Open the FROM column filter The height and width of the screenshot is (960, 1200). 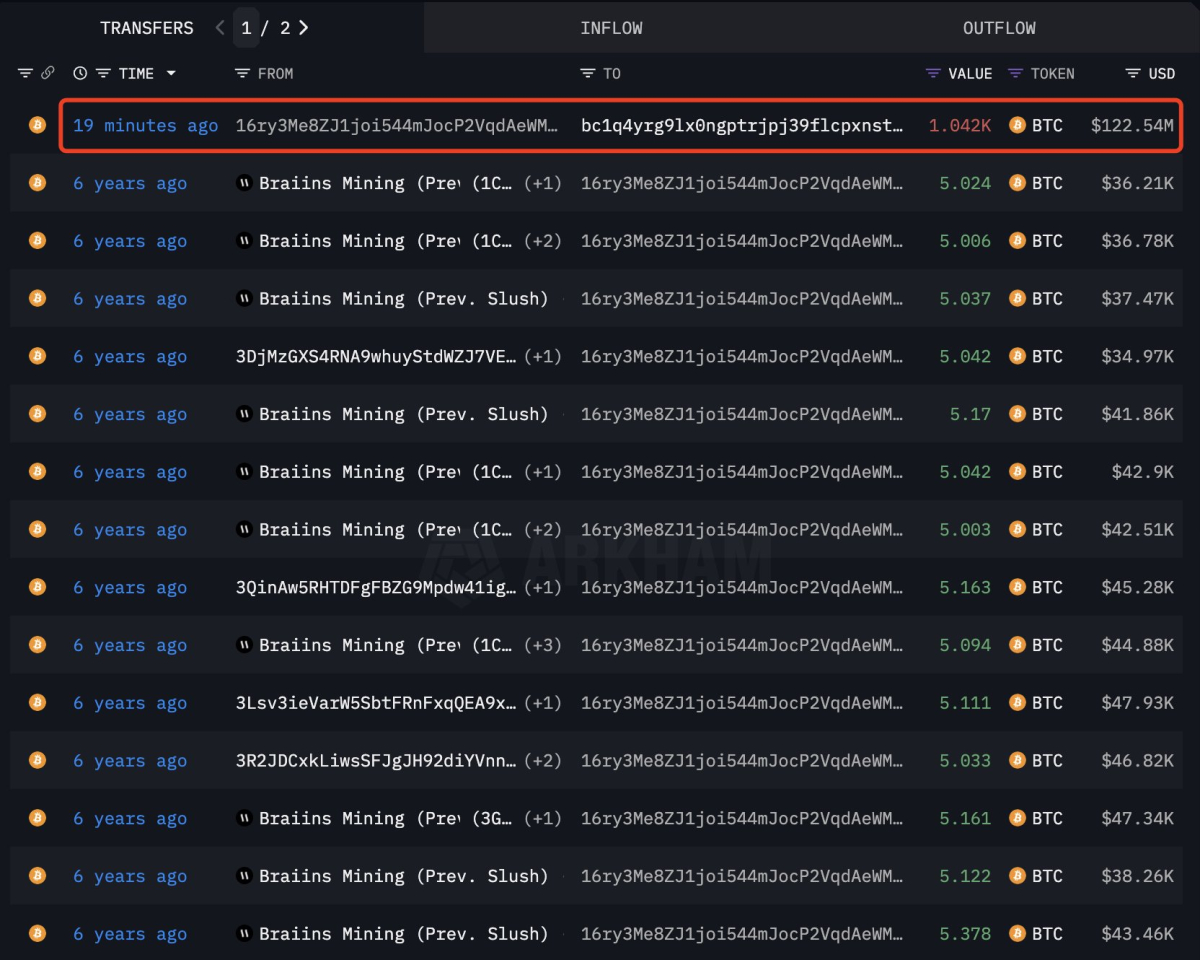[242, 73]
